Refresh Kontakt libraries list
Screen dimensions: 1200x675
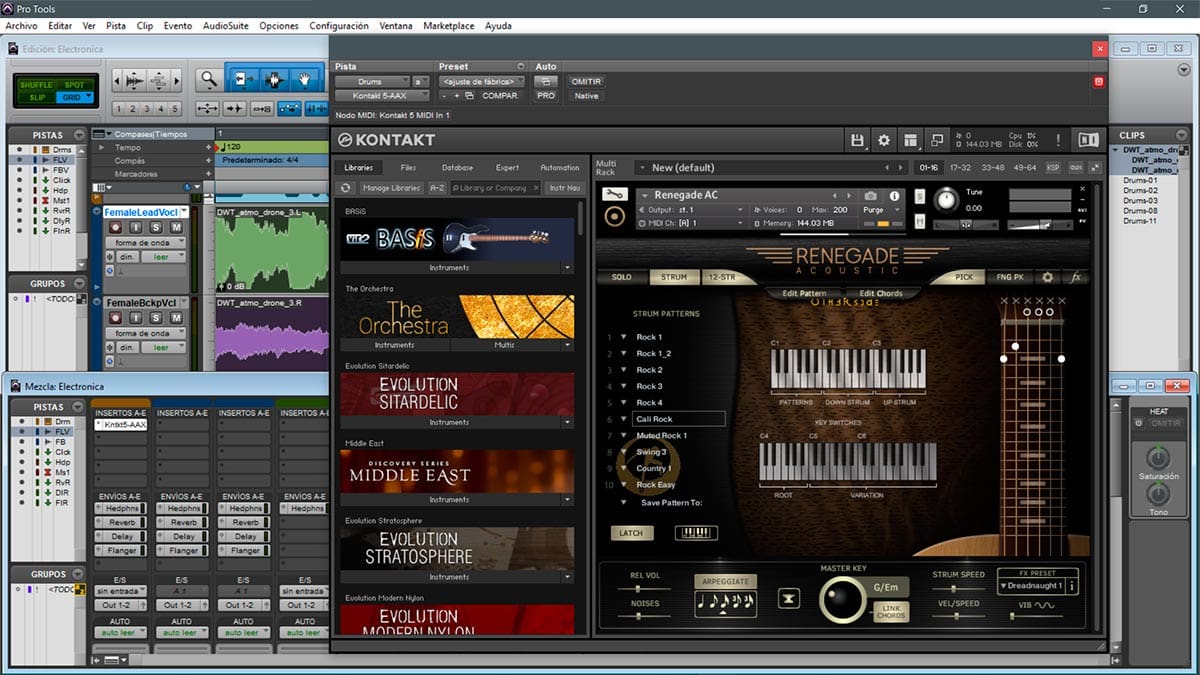tap(346, 187)
